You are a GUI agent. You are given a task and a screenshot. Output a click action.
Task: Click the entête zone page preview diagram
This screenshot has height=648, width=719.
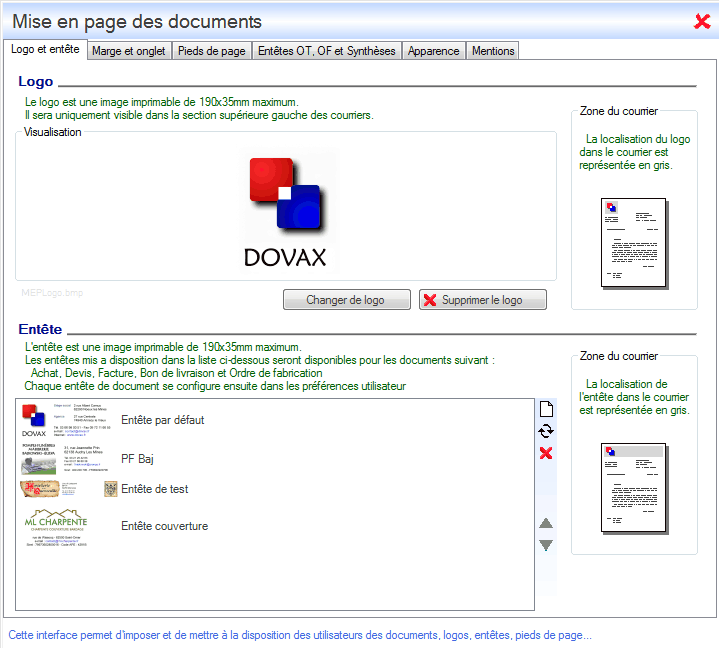635,488
